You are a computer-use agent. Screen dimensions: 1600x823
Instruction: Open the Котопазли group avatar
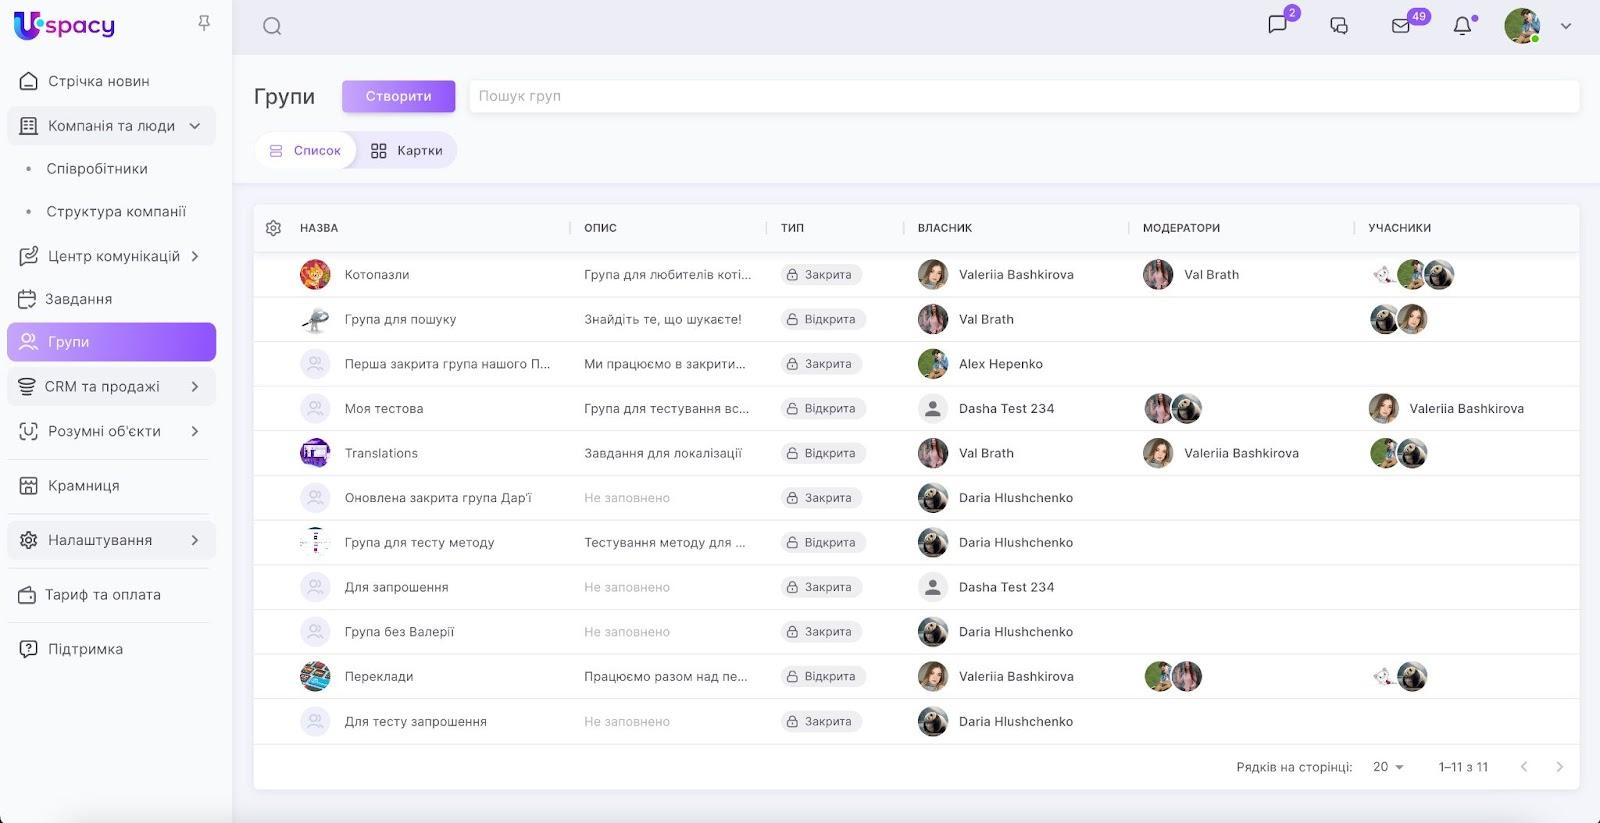(315, 274)
